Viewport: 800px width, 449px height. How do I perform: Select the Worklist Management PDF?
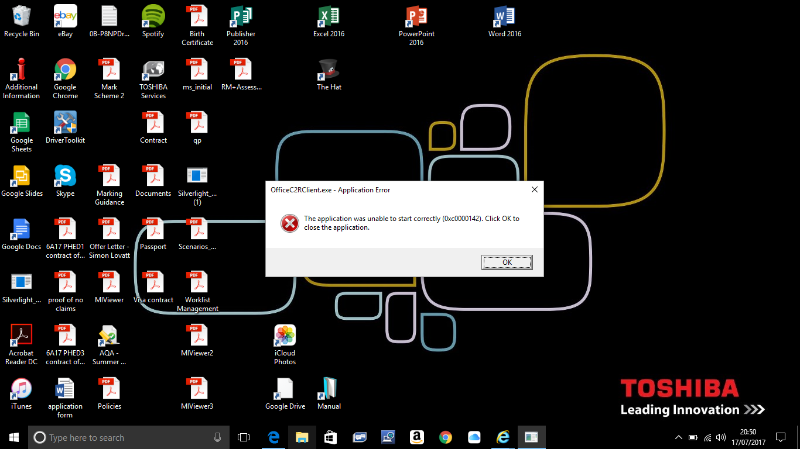point(197,291)
